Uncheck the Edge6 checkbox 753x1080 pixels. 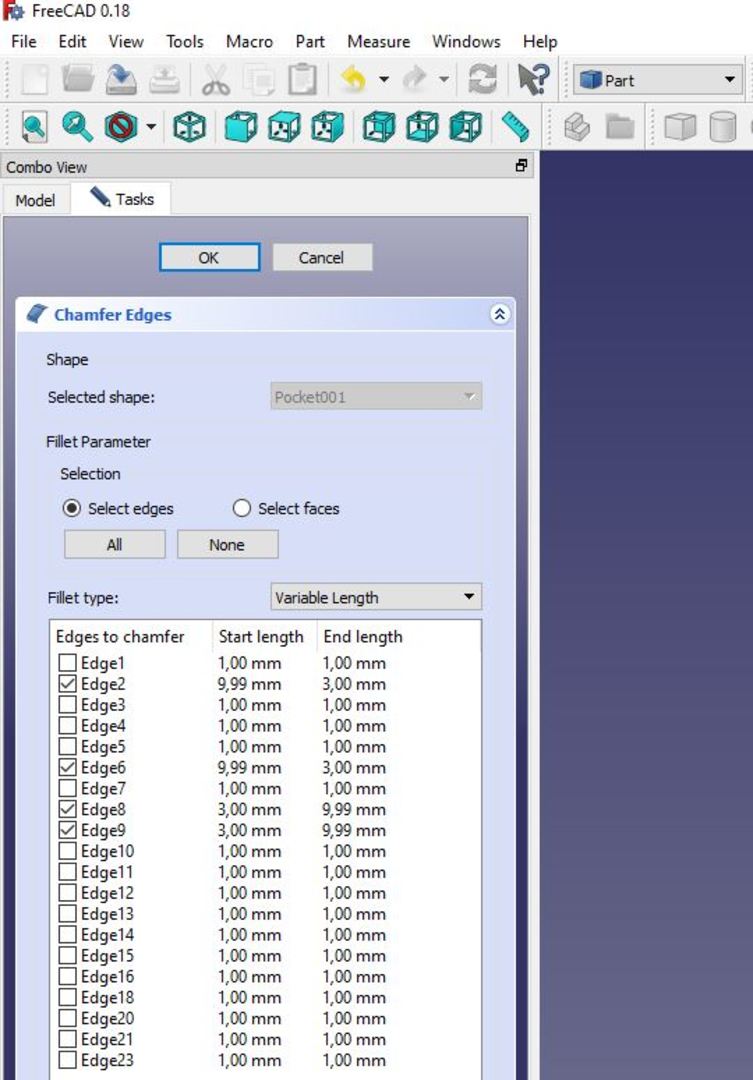coord(68,767)
